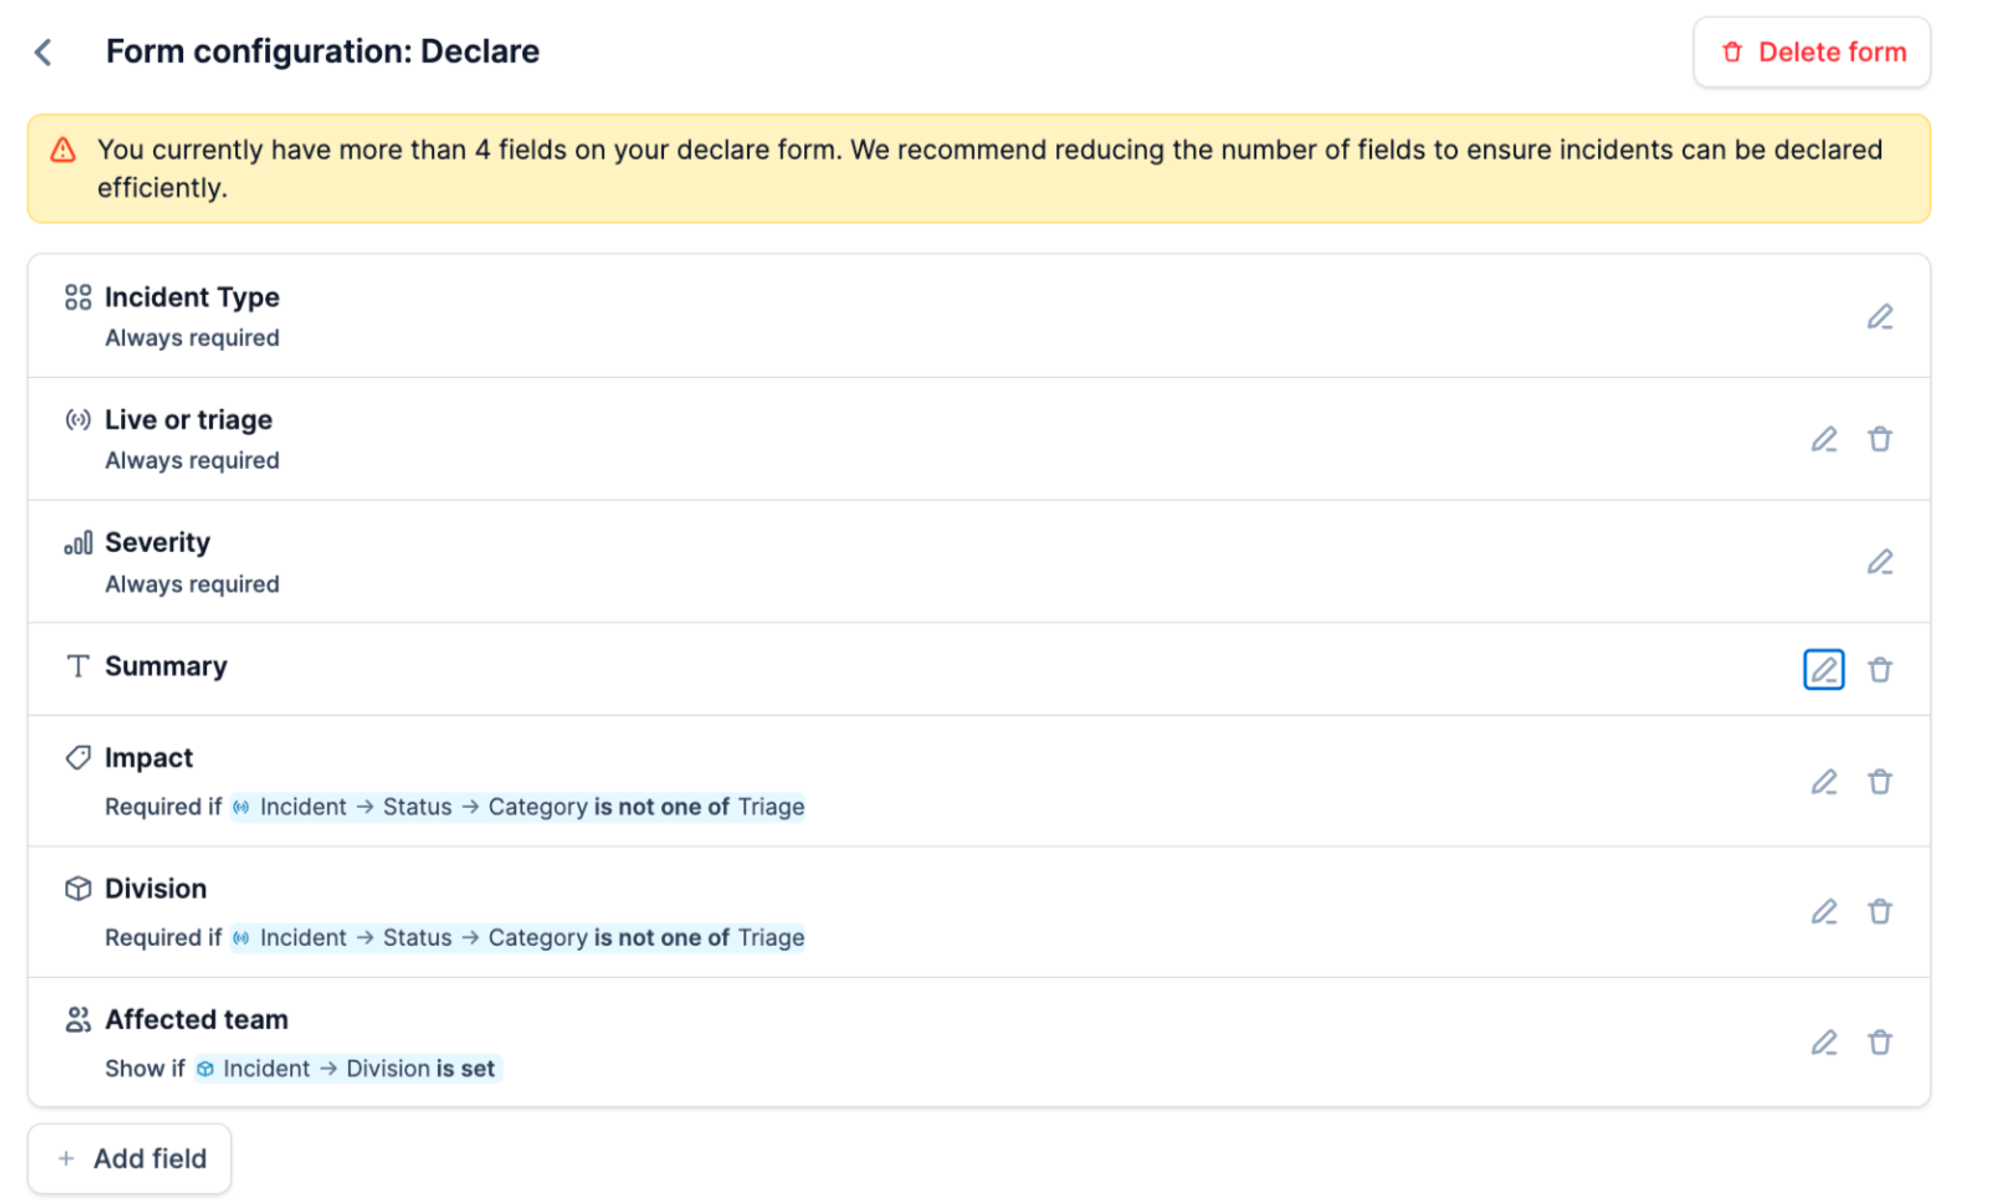This screenshot has height=1202, width=2000.
Task: Click the Division required-if condition badge
Action: 517,938
